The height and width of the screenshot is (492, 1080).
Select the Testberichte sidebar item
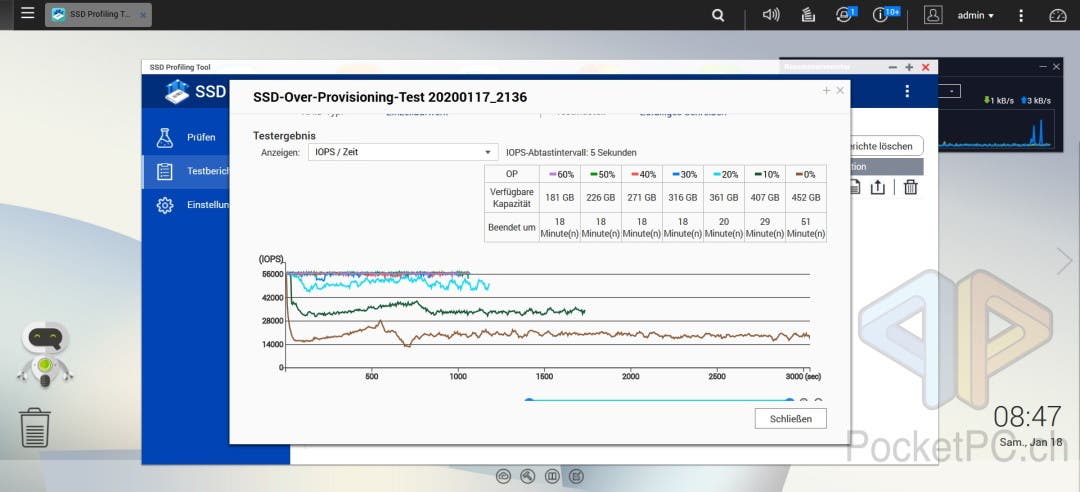coord(186,172)
